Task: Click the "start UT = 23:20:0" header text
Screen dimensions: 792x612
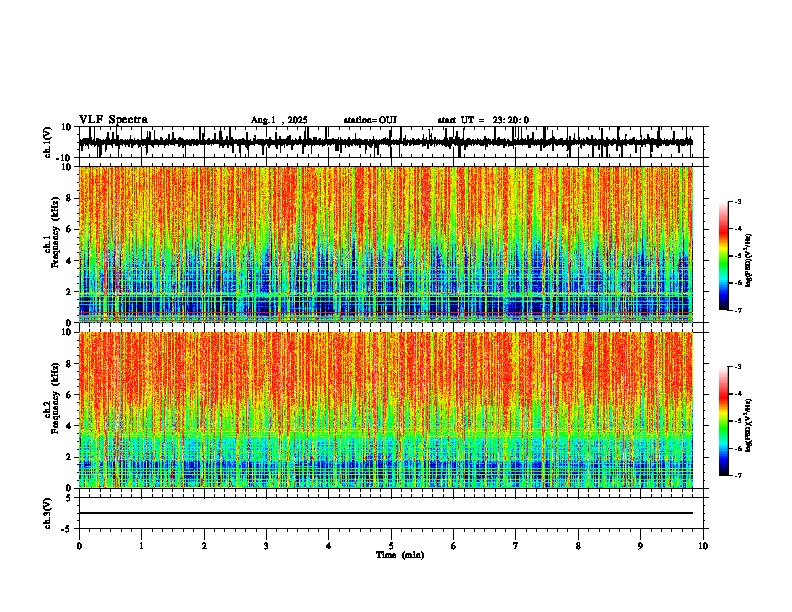Action: click(483, 120)
